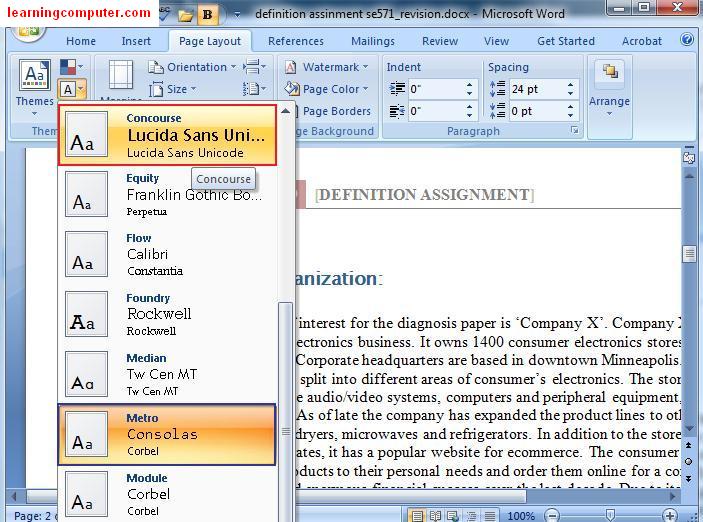Click the document vertical scrollbar thumb
The width and height of the screenshot is (703, 522).
tap(690, 254)
